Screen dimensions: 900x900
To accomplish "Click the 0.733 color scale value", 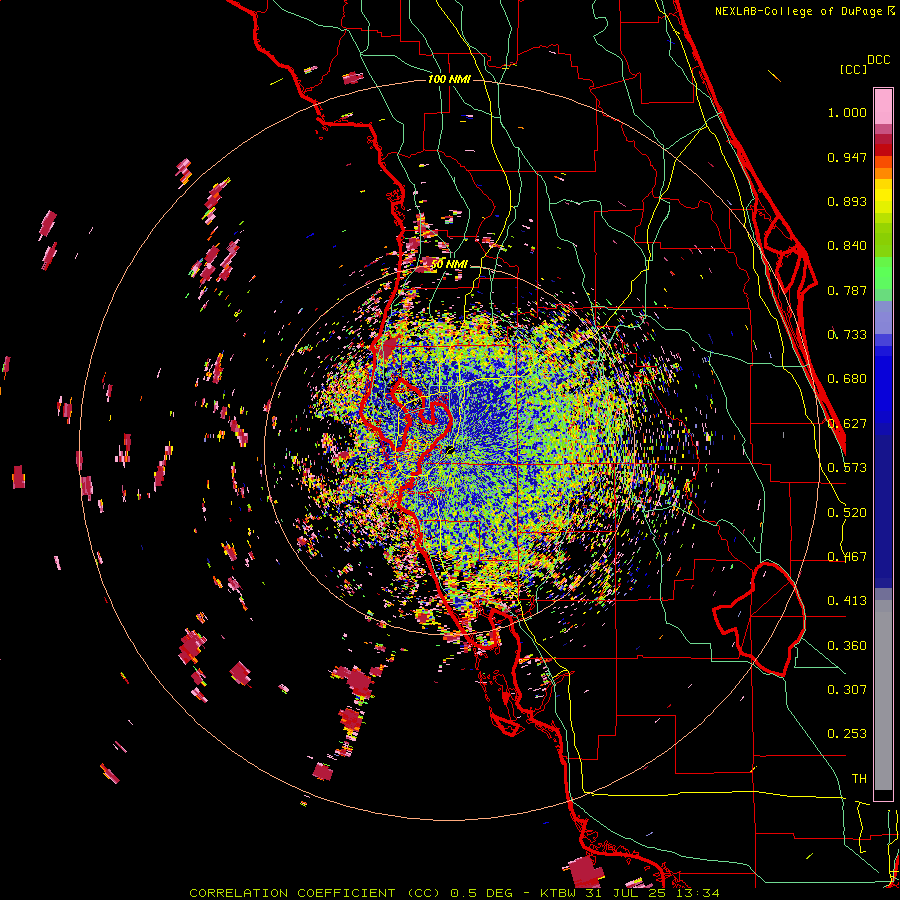I will (x=847, y=335).
